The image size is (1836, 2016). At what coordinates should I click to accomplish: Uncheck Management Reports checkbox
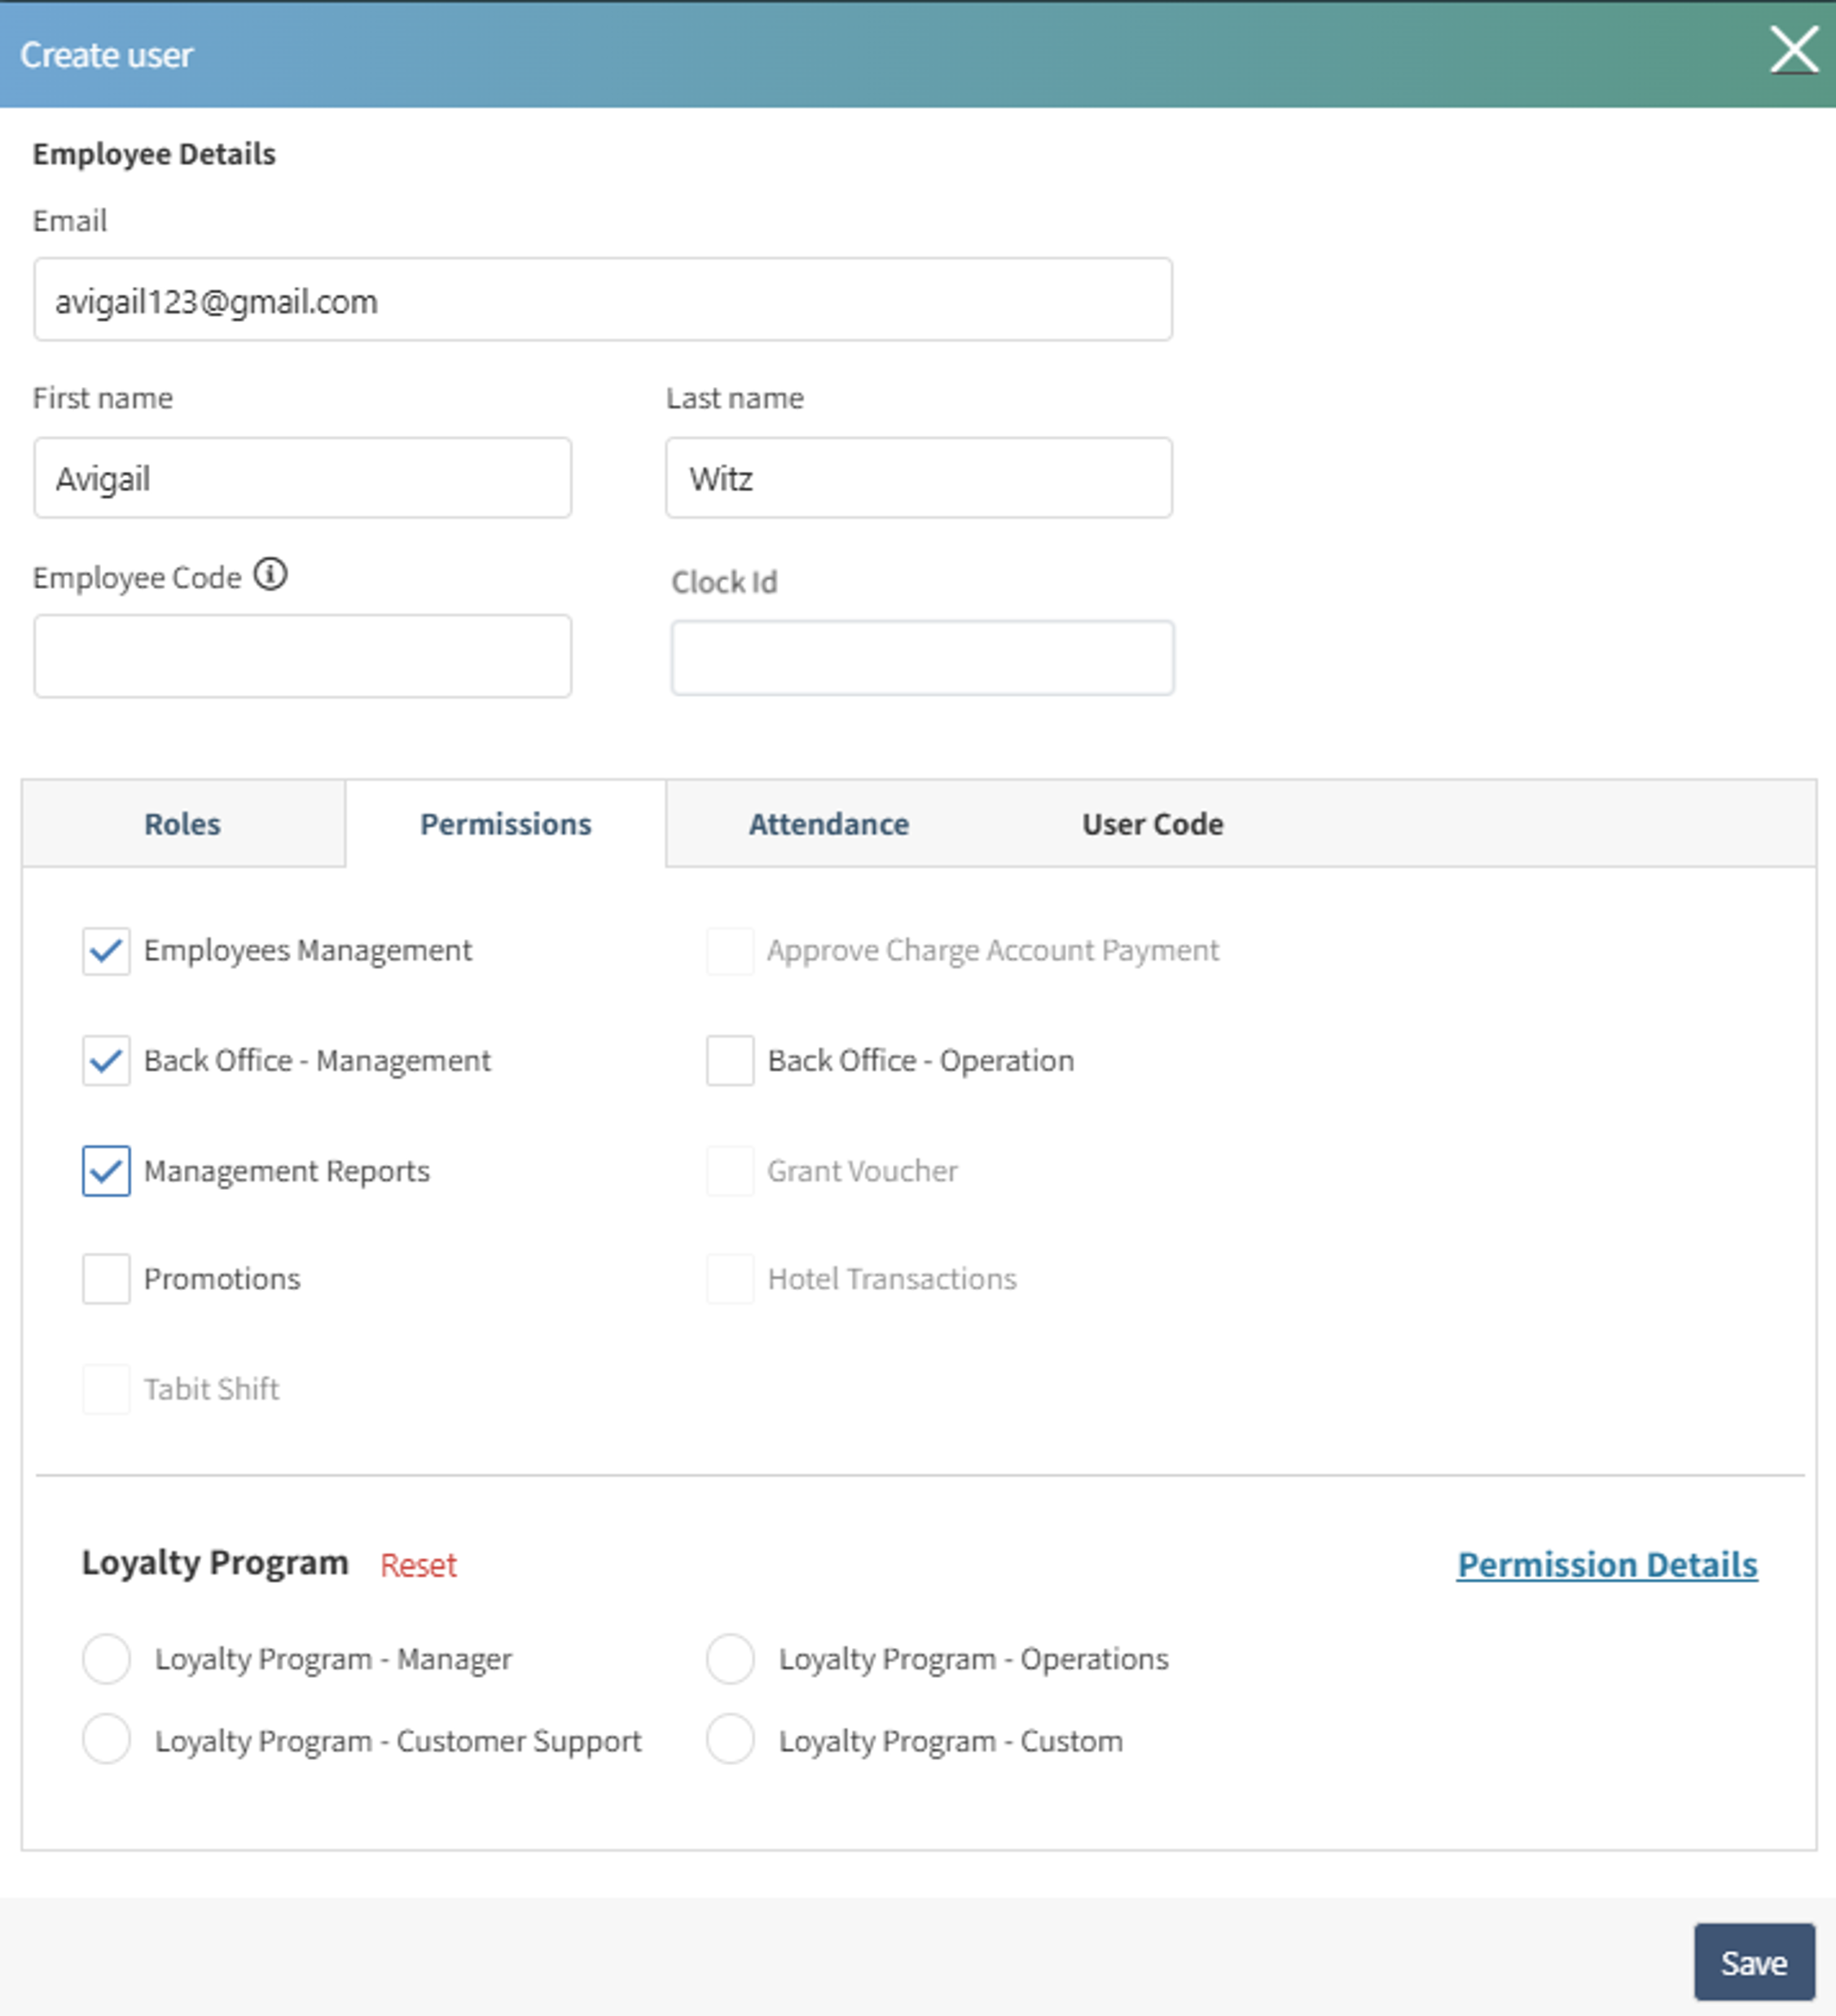pos(106,1170)
